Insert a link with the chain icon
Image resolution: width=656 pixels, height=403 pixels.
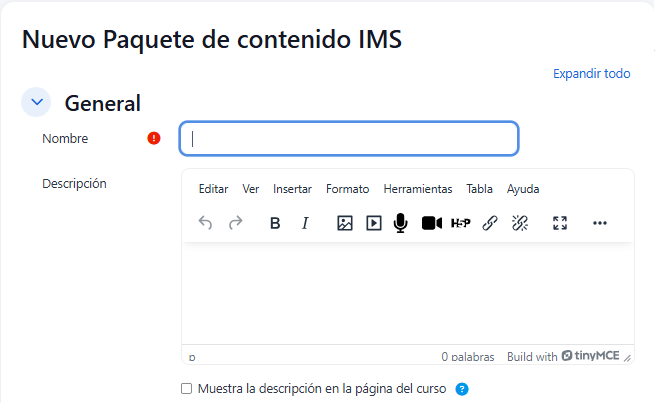(x=490, y=223)
